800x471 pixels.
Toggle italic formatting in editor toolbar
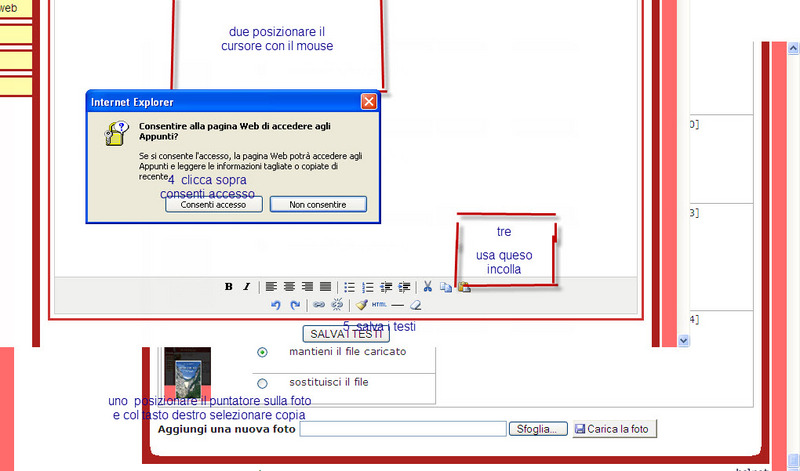[246, 287]
